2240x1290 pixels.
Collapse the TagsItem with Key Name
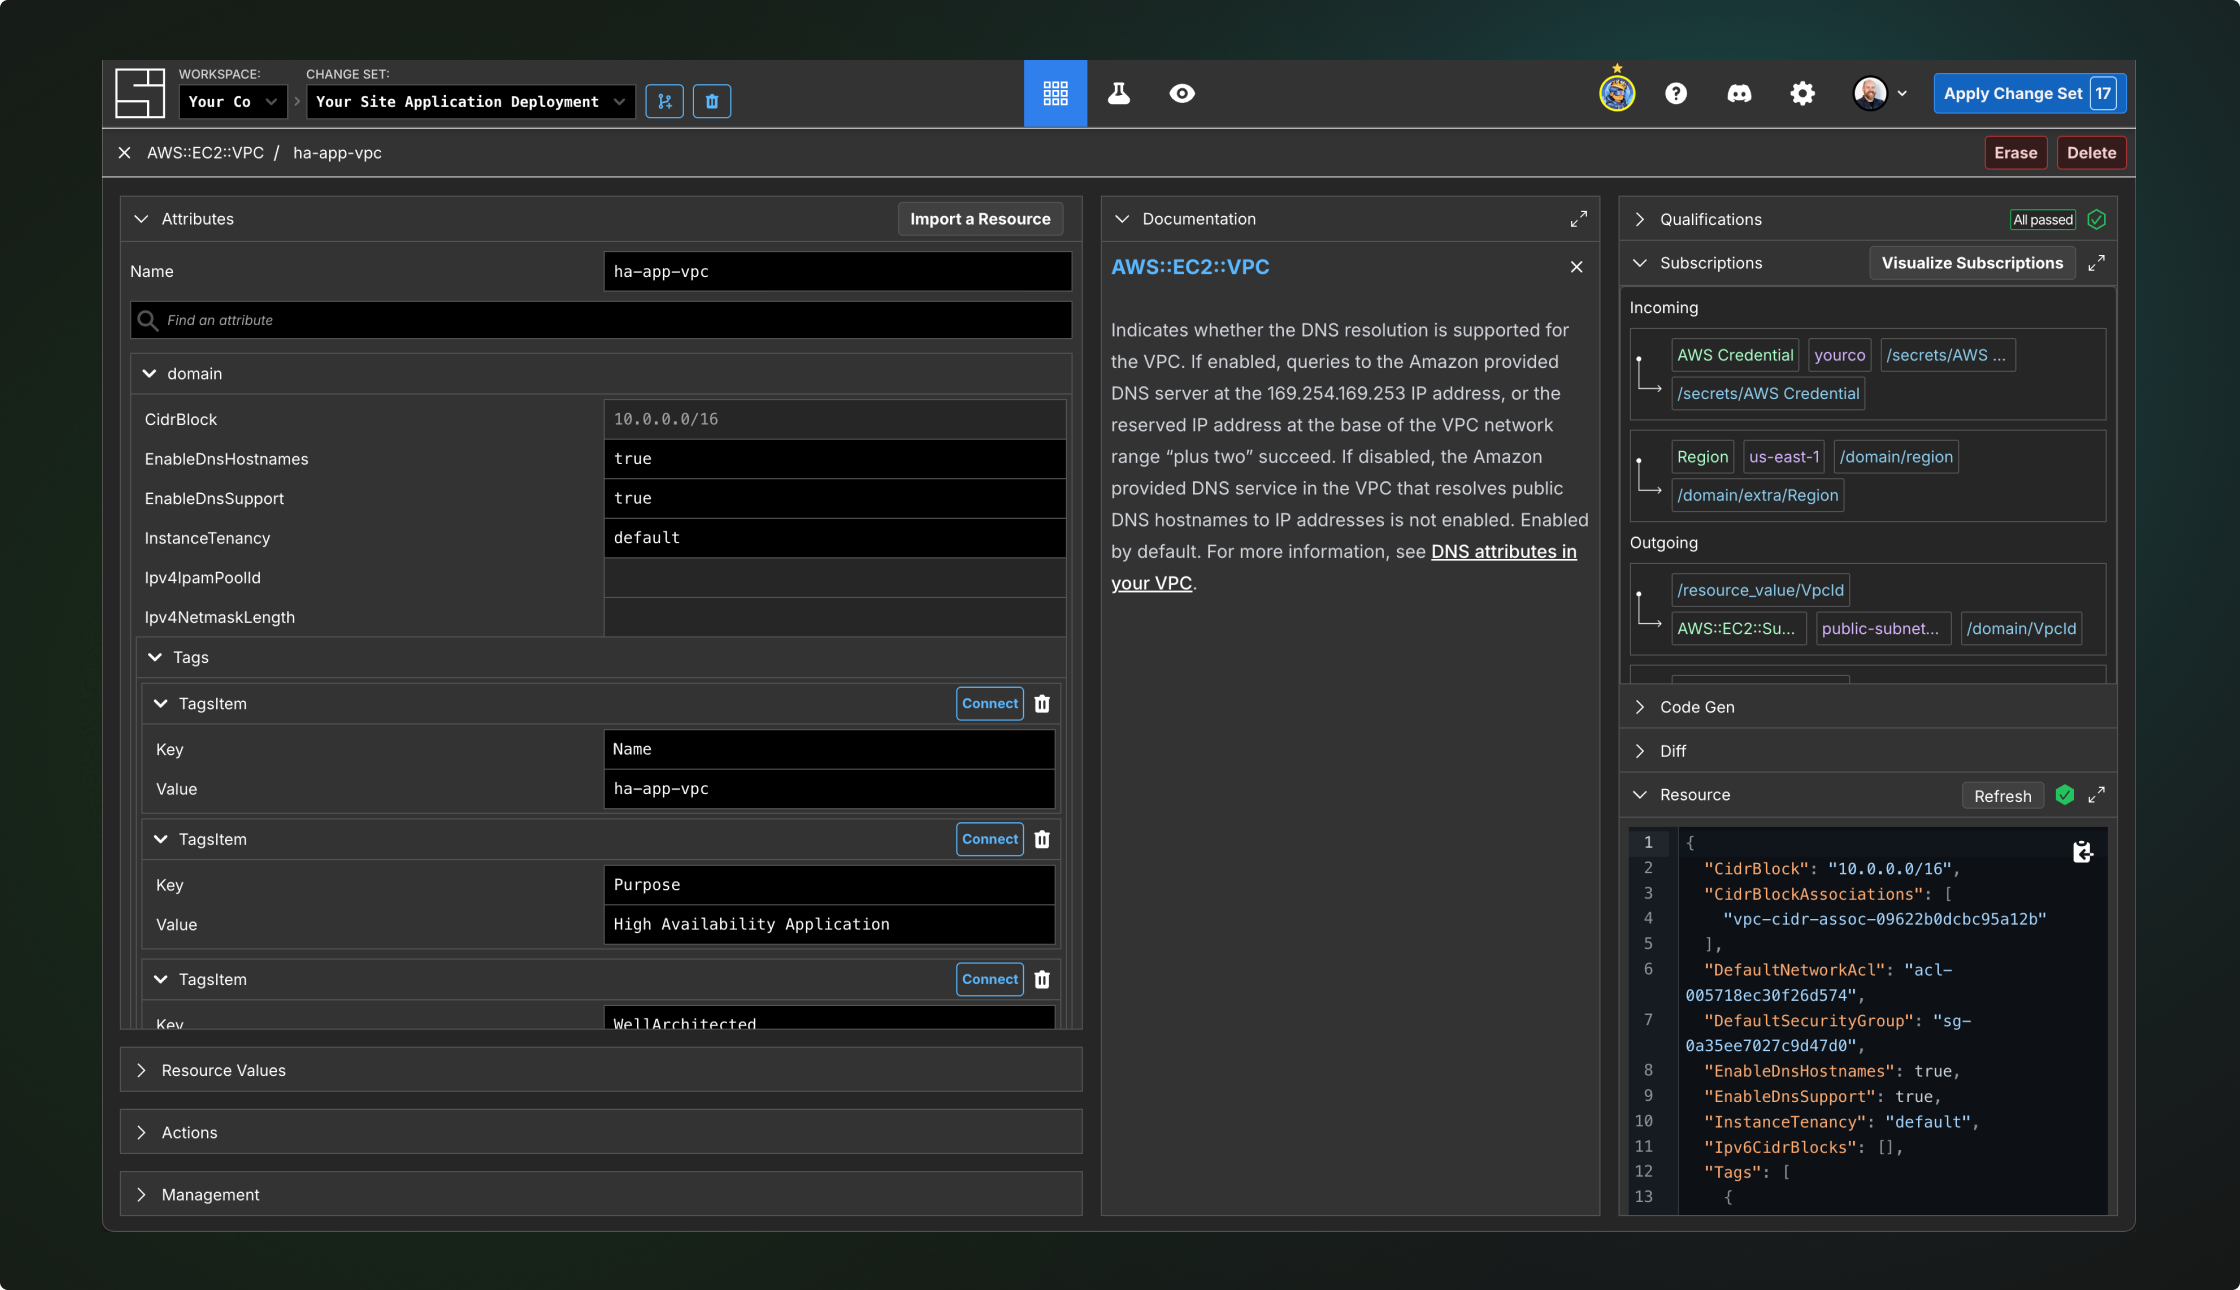pos(161,704)
